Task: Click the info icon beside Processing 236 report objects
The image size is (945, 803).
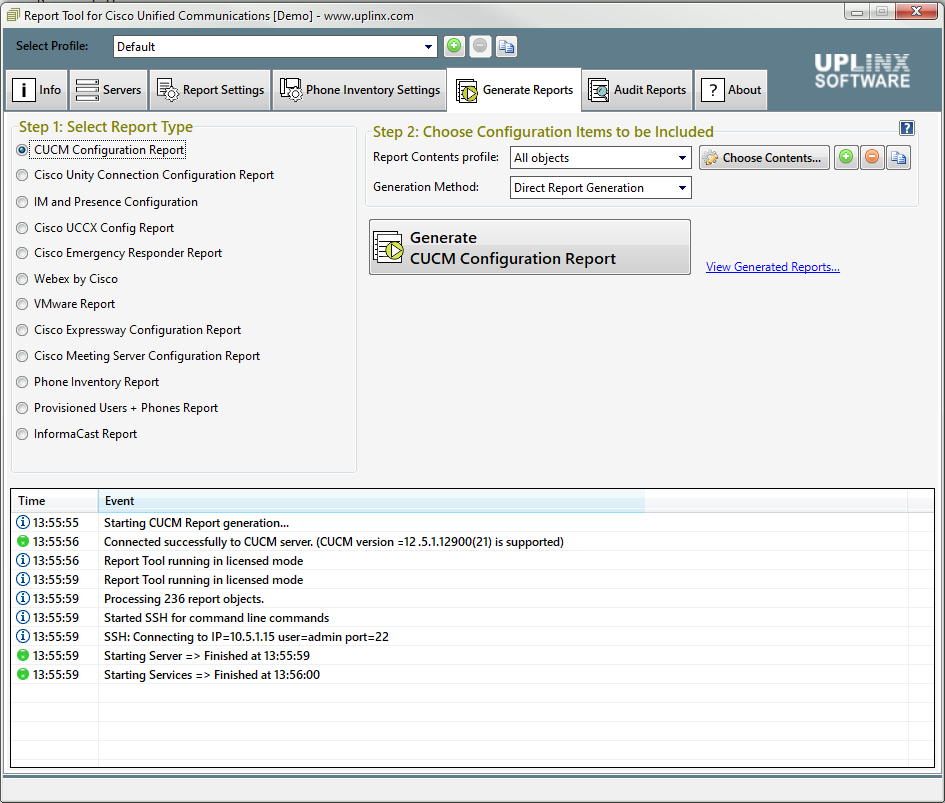Action: (x=23, y=598)
